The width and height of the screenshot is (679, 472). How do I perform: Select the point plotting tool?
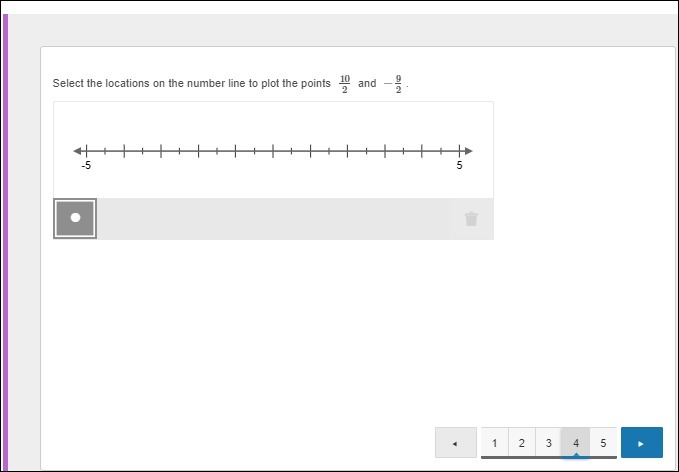(75, 218)
